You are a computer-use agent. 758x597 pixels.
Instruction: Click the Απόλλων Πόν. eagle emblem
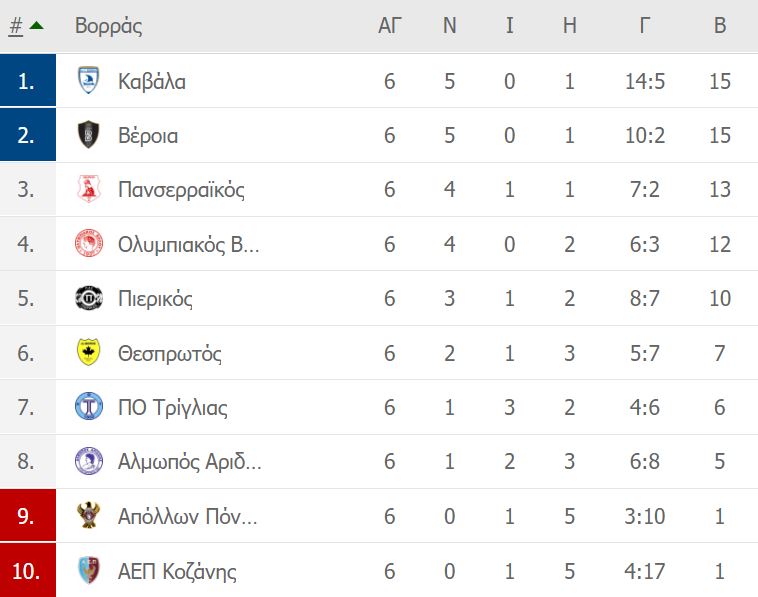pyautogui.click(x=88, y=515)
